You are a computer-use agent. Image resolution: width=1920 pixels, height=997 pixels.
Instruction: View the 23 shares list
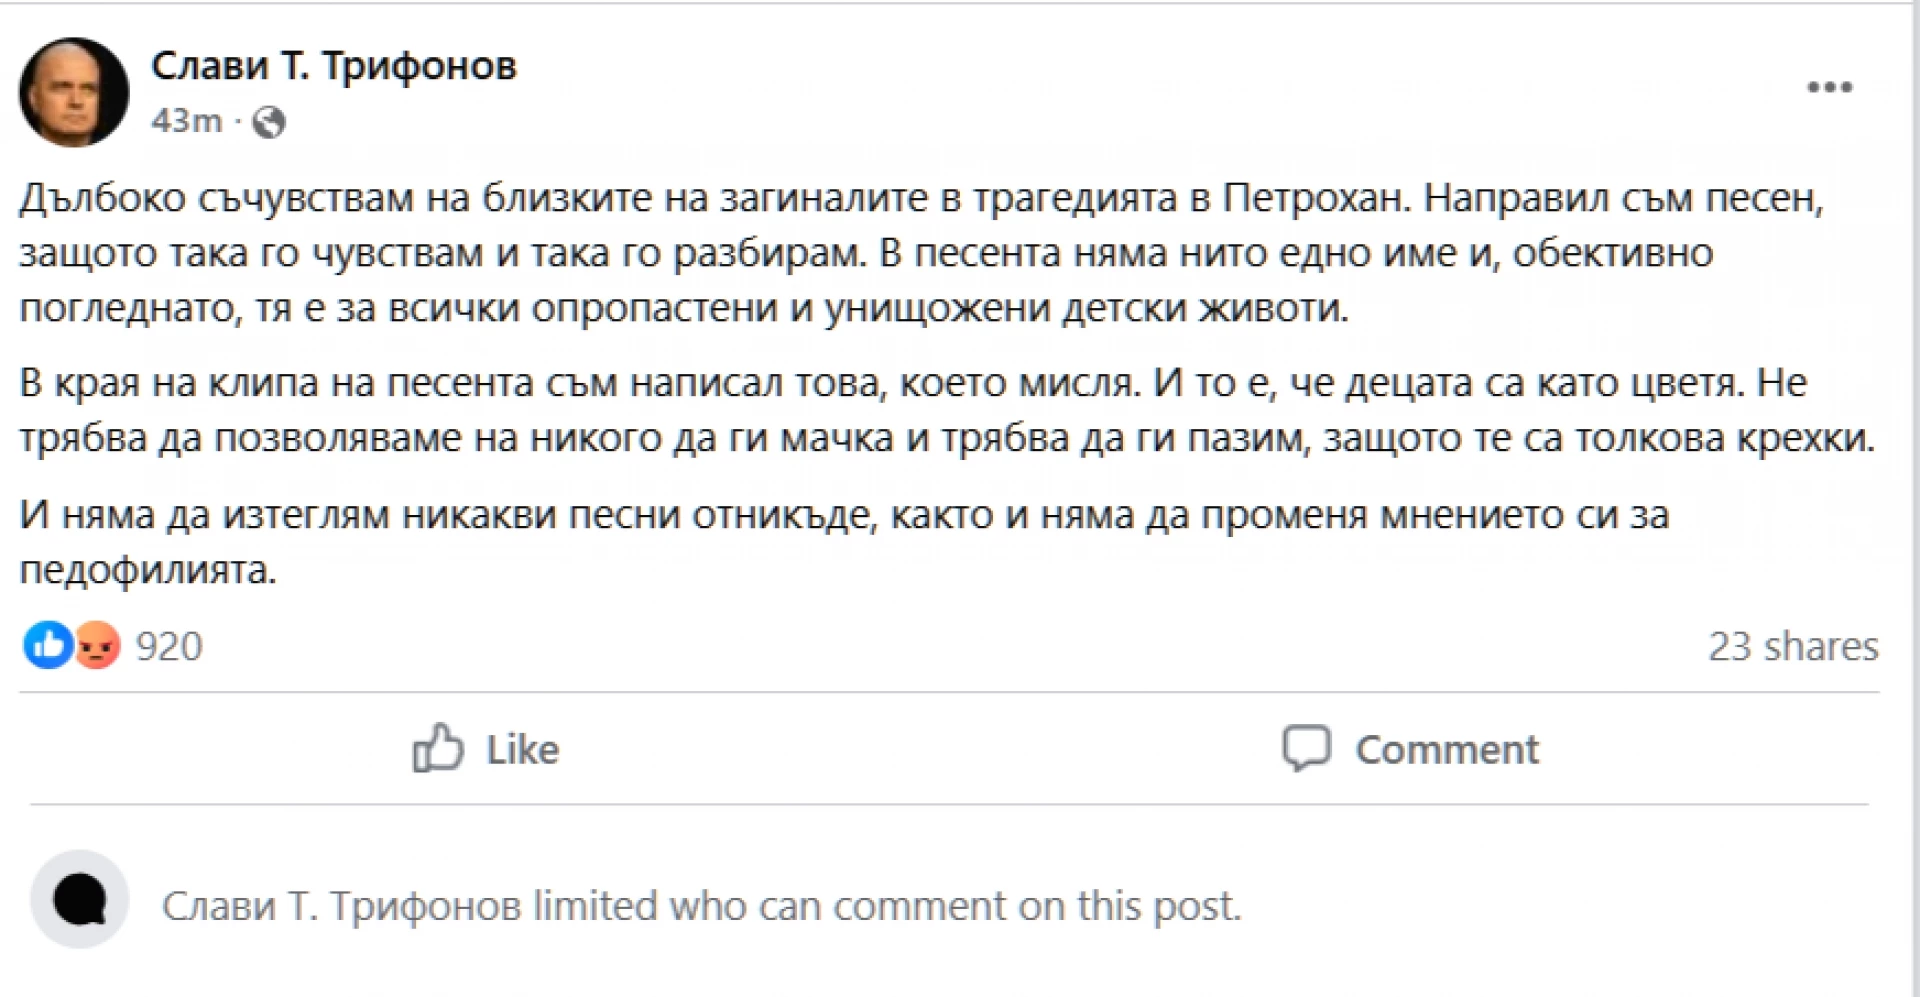click(x=1792, y=647)
